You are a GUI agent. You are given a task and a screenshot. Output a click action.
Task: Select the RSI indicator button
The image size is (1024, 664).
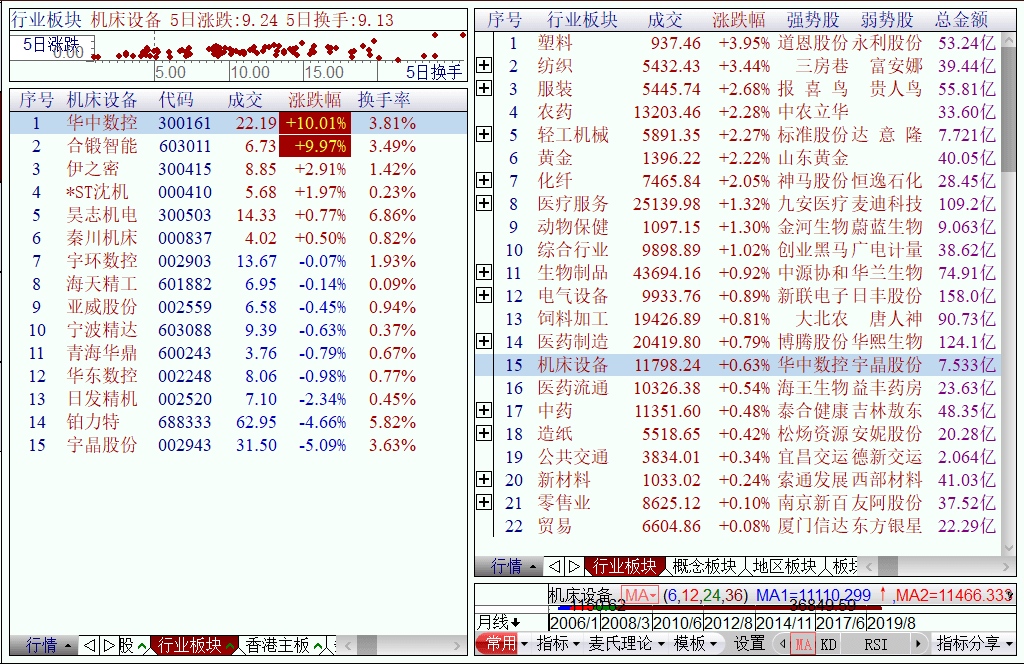(875, 644)
